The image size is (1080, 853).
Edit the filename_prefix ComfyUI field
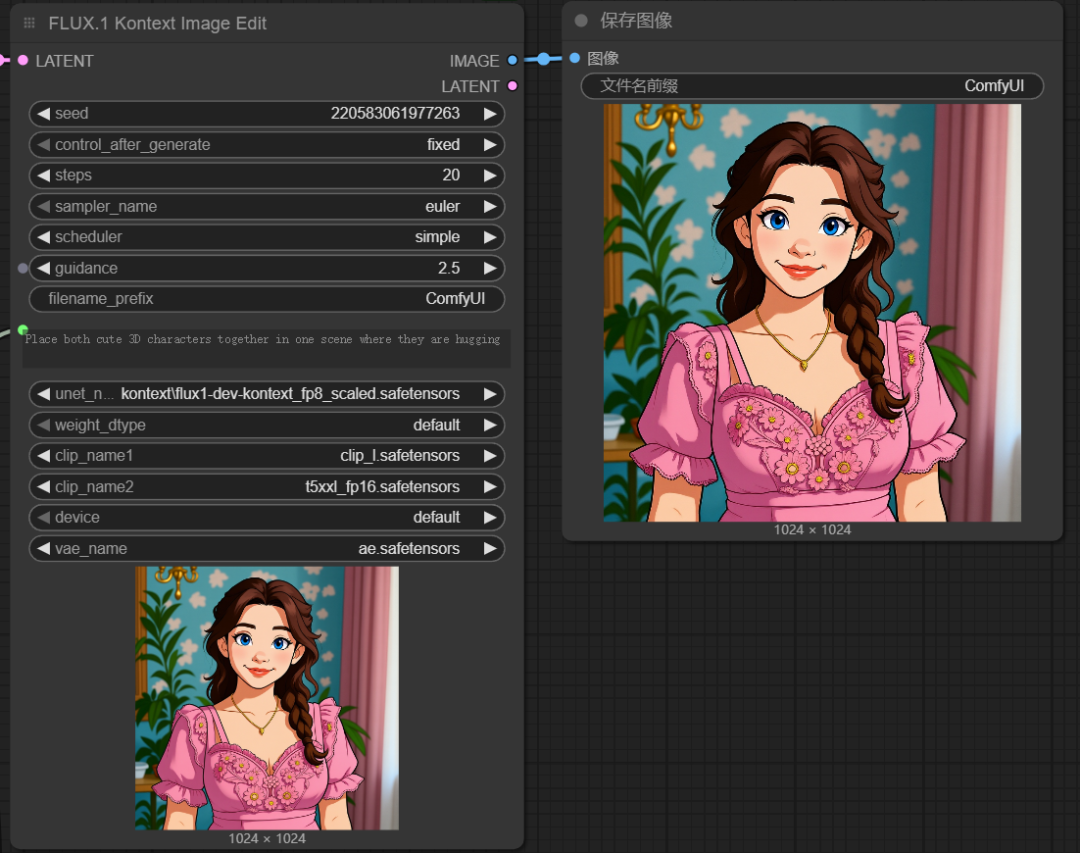coord(267,298)
